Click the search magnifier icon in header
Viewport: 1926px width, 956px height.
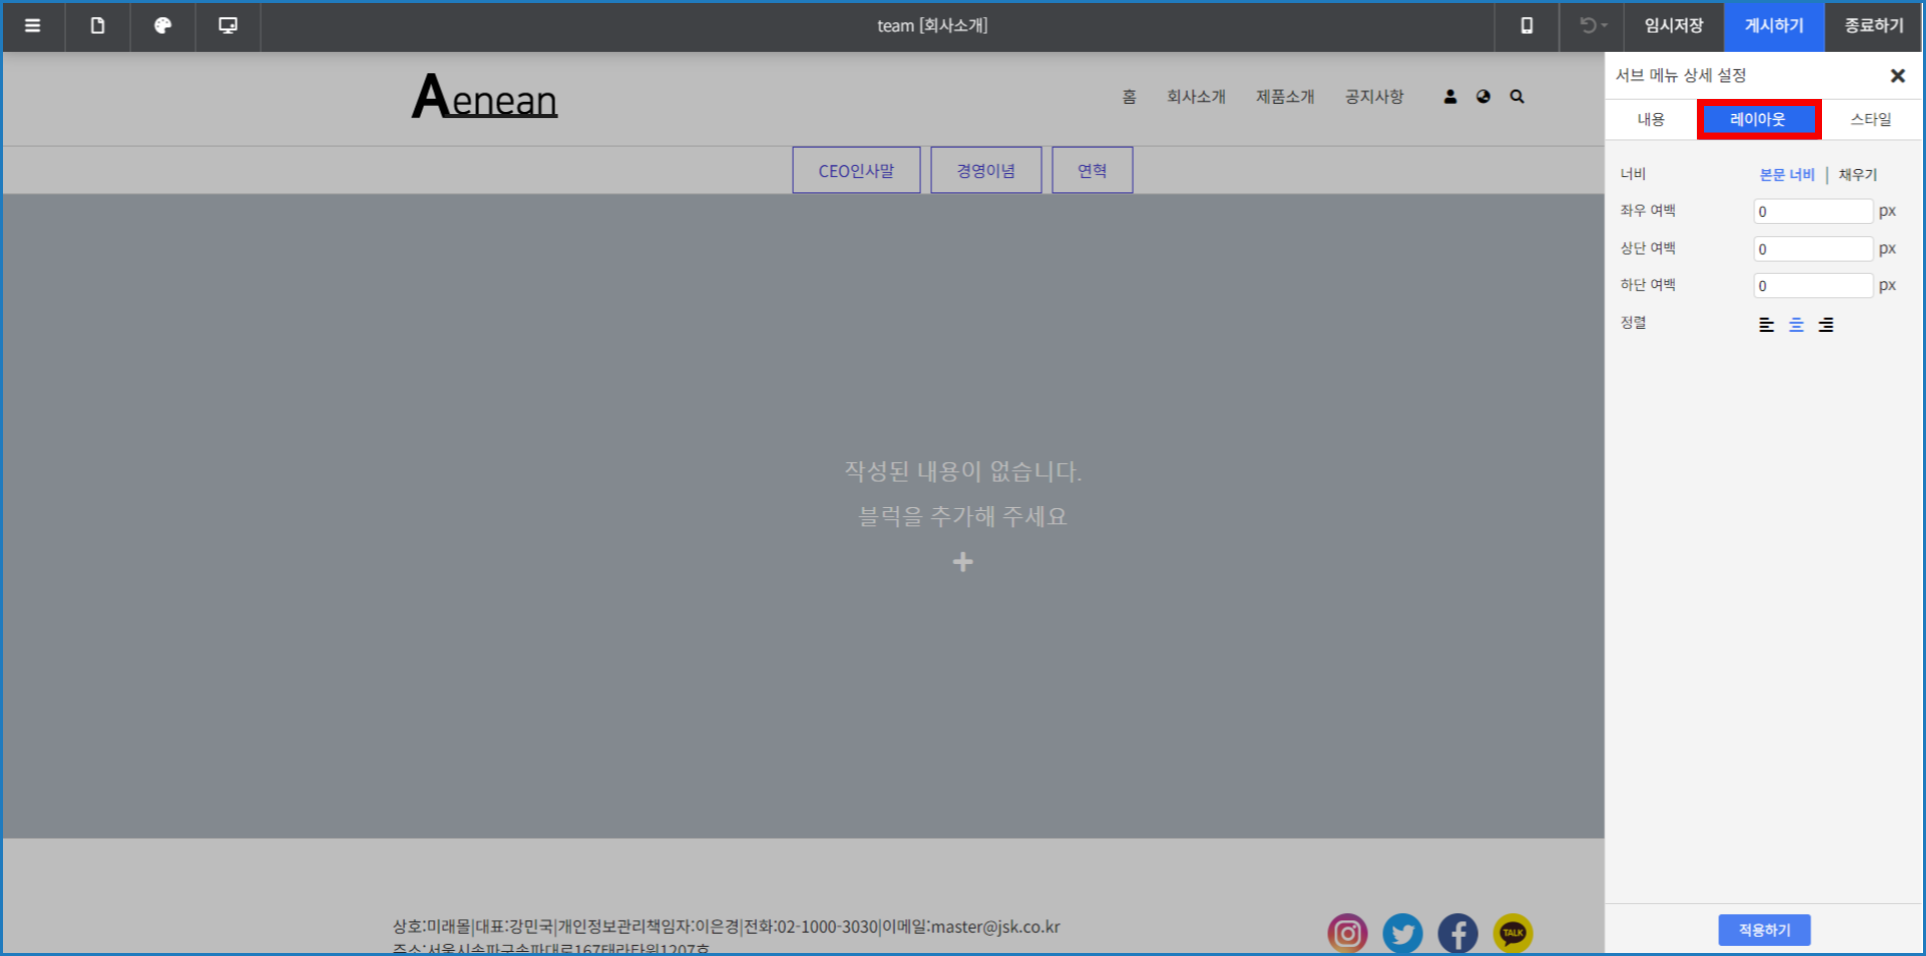point(1517,97)
